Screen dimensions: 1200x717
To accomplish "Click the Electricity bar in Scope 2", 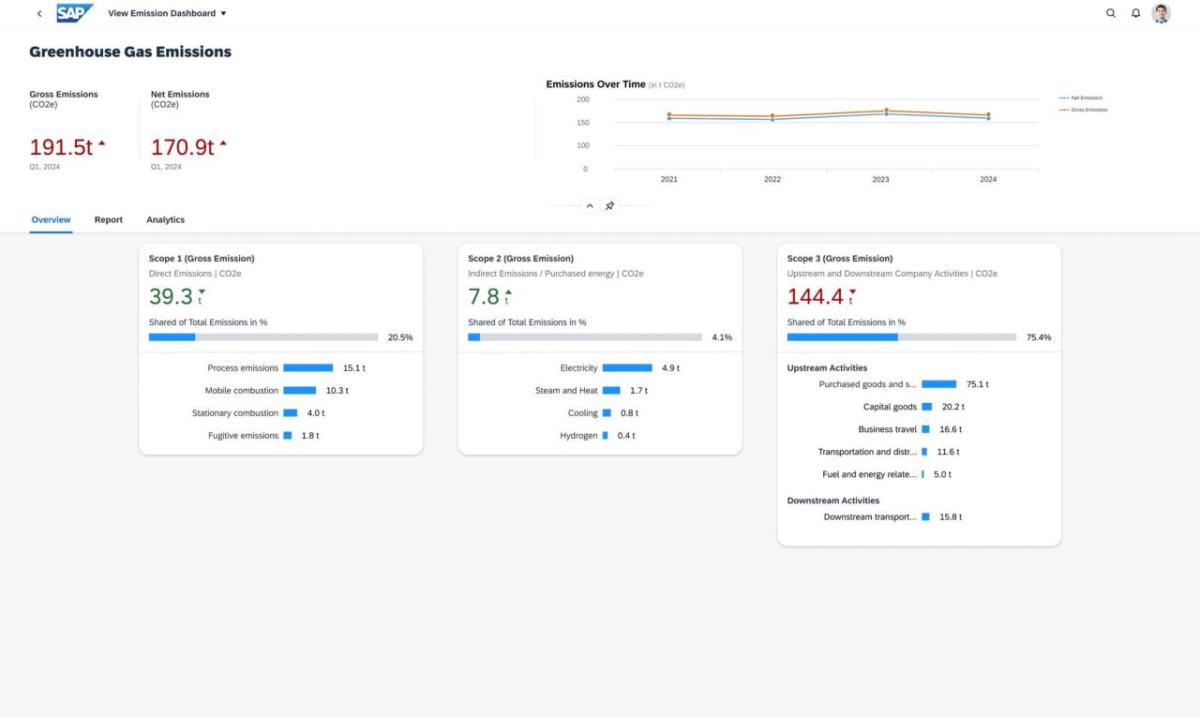I will pyautogui.click(x=627, y=368).
